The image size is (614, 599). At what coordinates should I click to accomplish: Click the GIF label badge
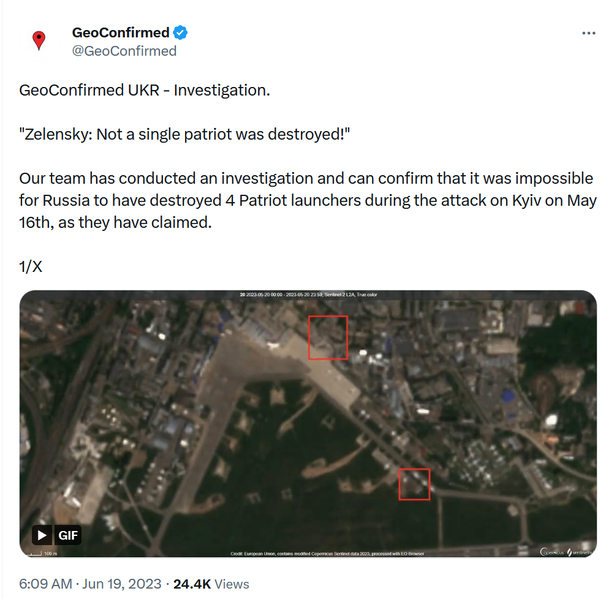68,534
